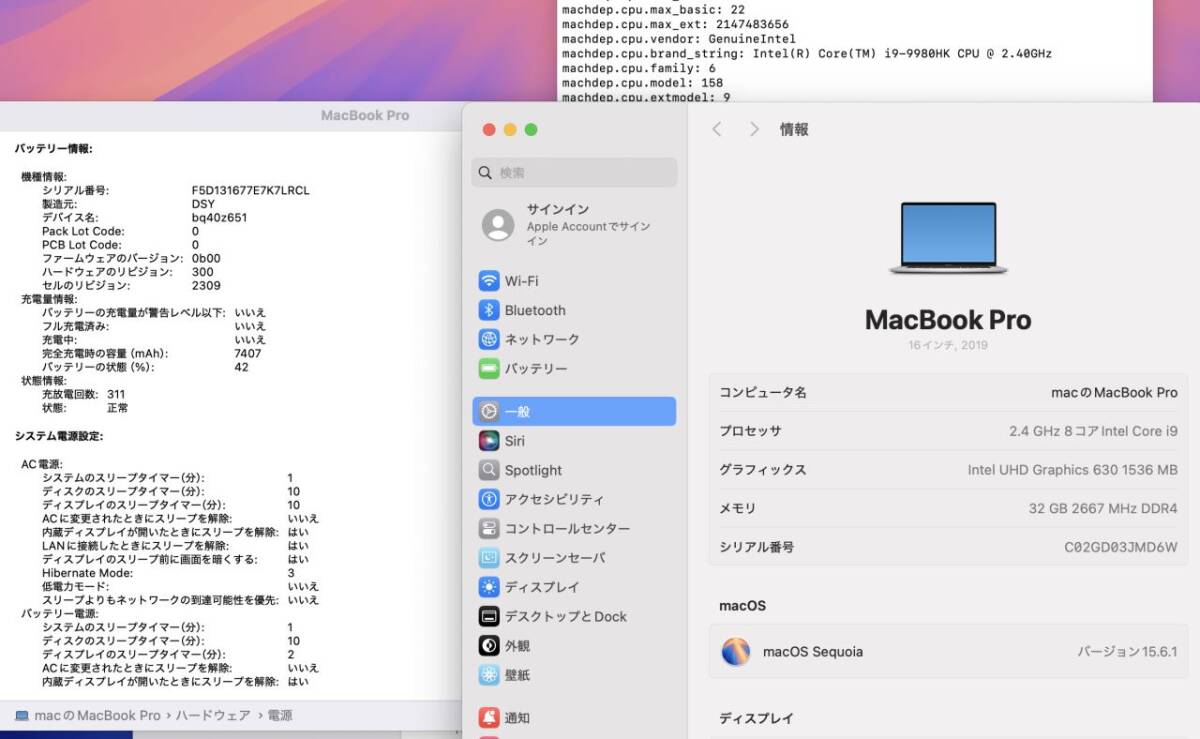The image size is (1200, 739).
Task: Click the 外観 appearance icon
Action: tap(489, 646)
